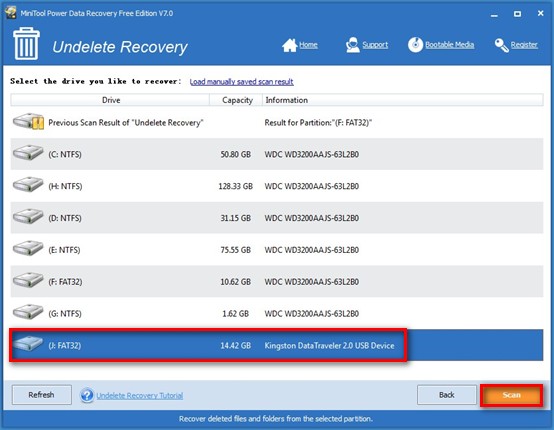Sort by the Information column header
Viewport: 554px width, 430px height.
click(403, 100)
